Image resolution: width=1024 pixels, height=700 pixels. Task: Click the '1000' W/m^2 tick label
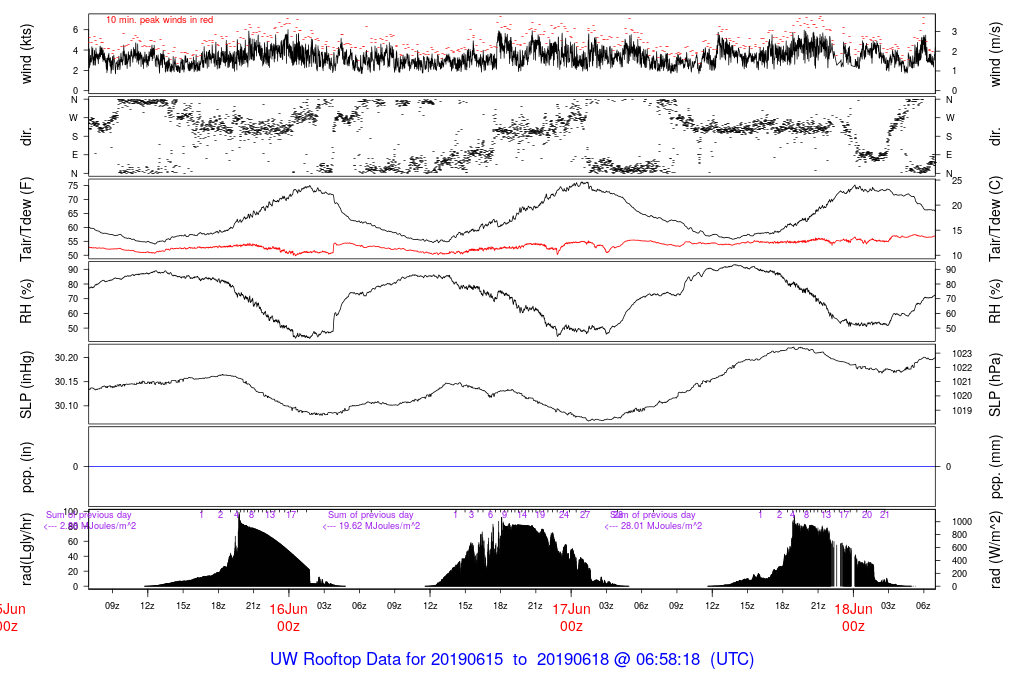coord(962,522)
